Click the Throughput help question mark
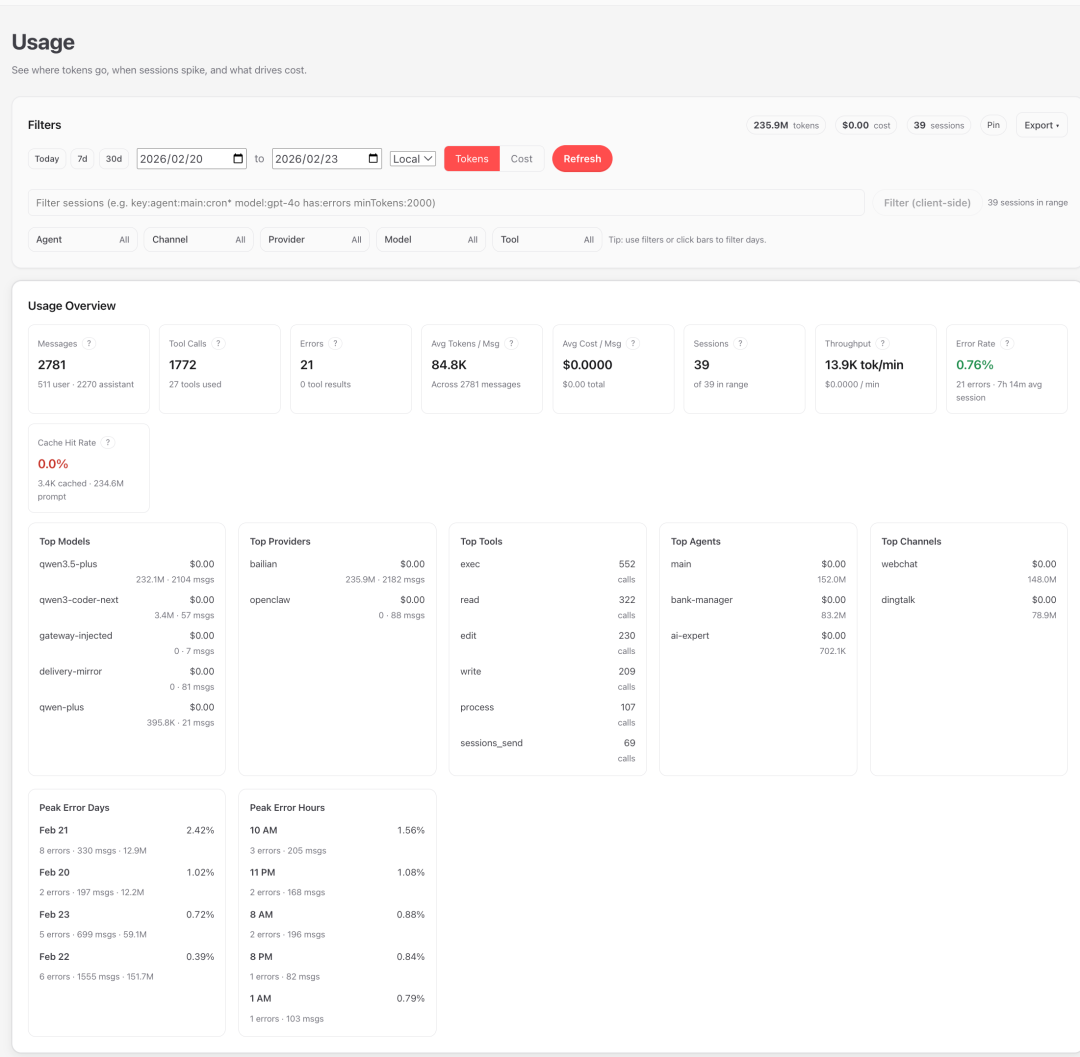Screen dimensions: 1080x1057 (x=882, y=344)
